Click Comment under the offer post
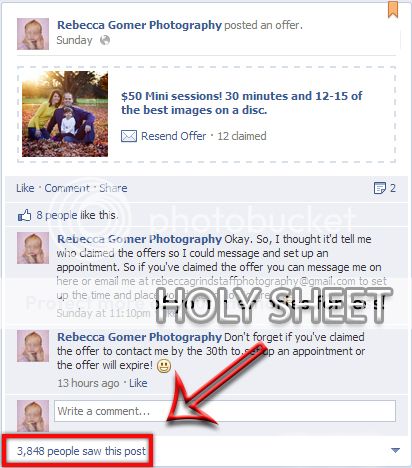Viewport: 412px width, 468px height. click(67, 188)
